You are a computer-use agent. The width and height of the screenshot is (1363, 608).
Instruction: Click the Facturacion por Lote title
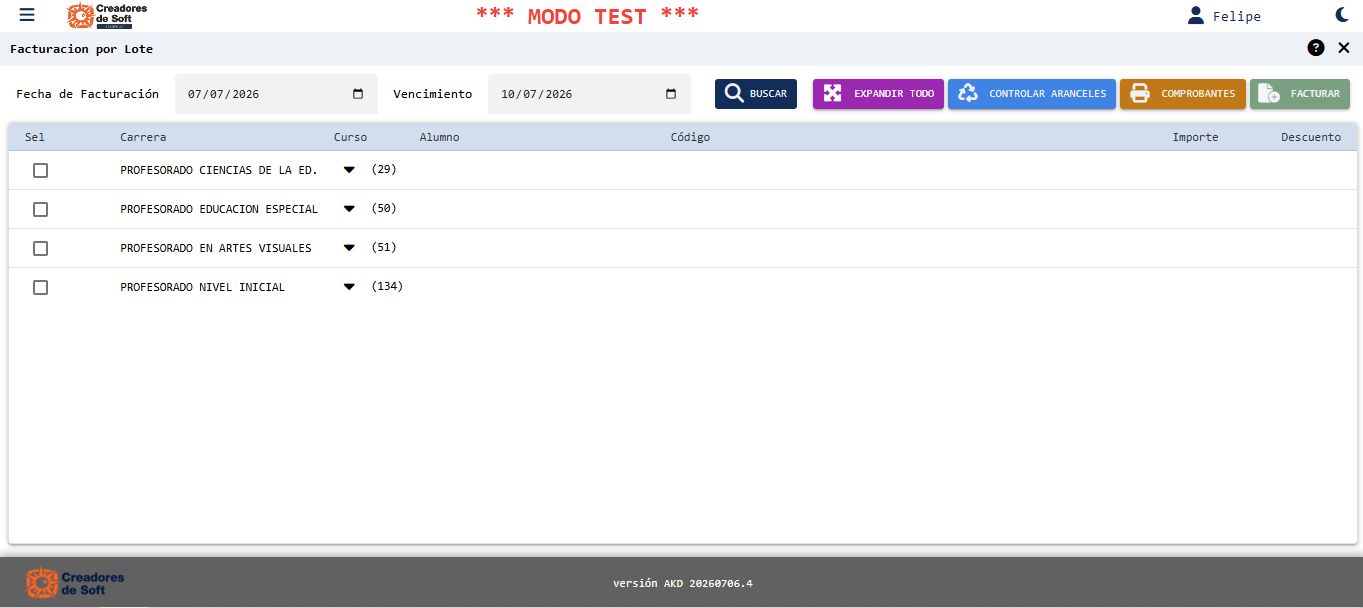(82, 48)
